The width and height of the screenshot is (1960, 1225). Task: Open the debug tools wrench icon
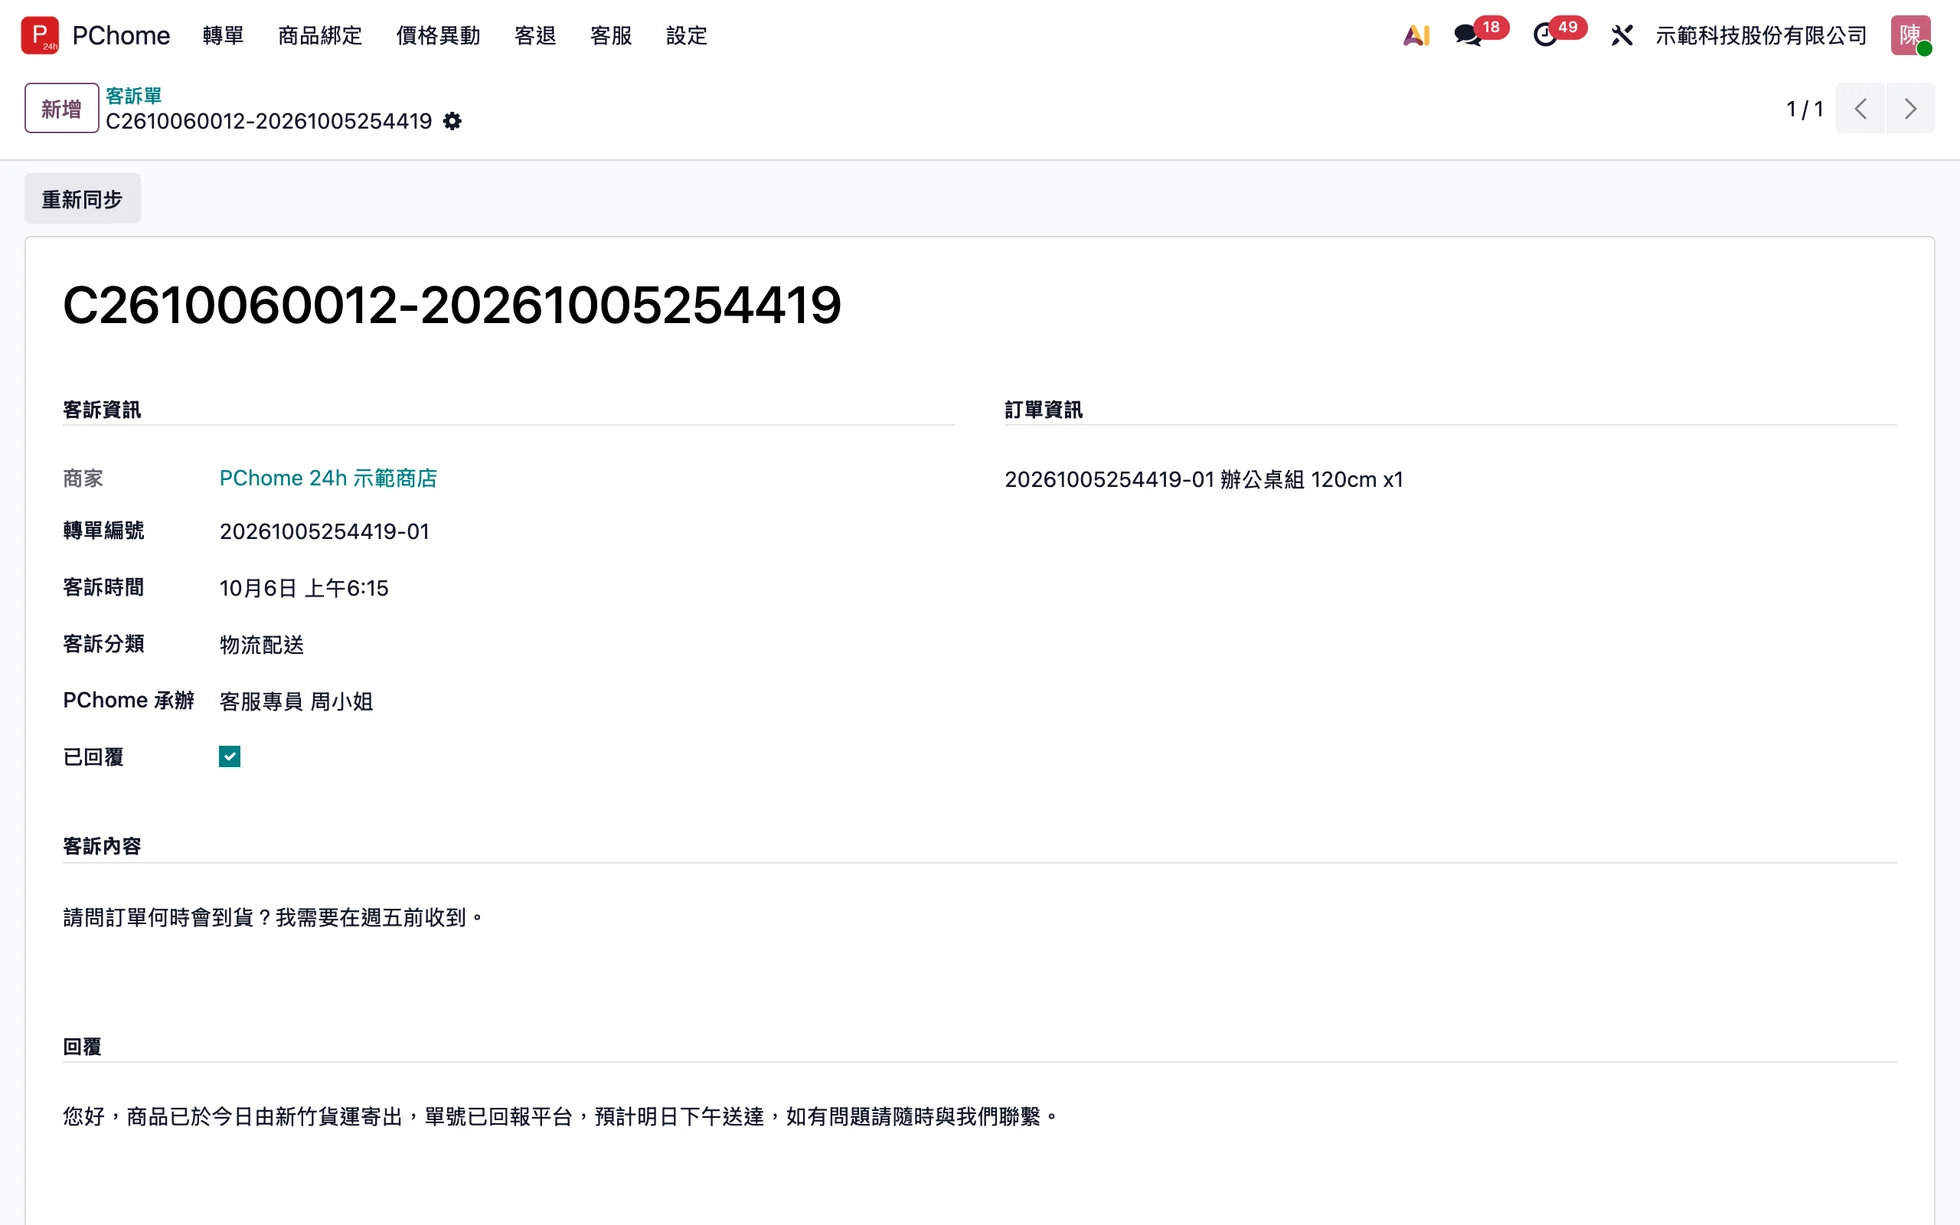coord(1622,35)
